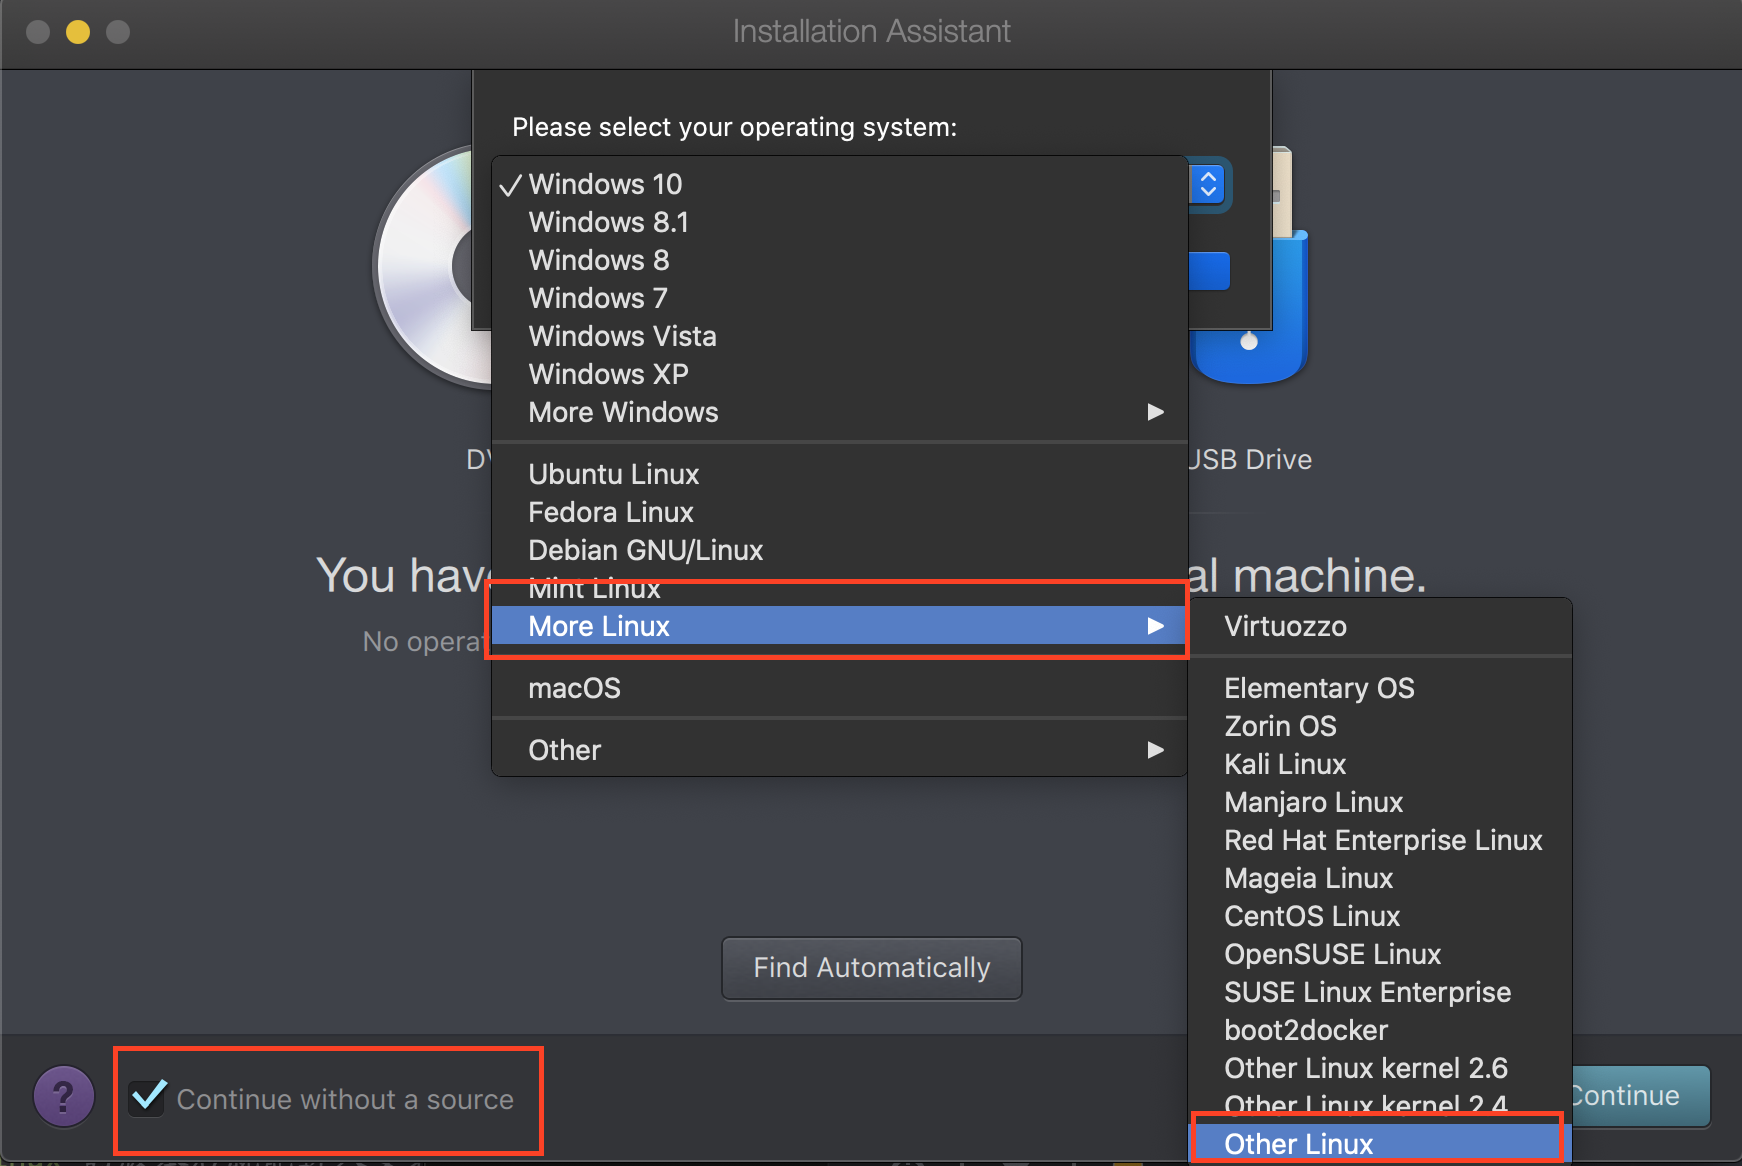Click the blue button in the dialog sheet
Viewport: 1742px width, 1166px height.
1209,271
